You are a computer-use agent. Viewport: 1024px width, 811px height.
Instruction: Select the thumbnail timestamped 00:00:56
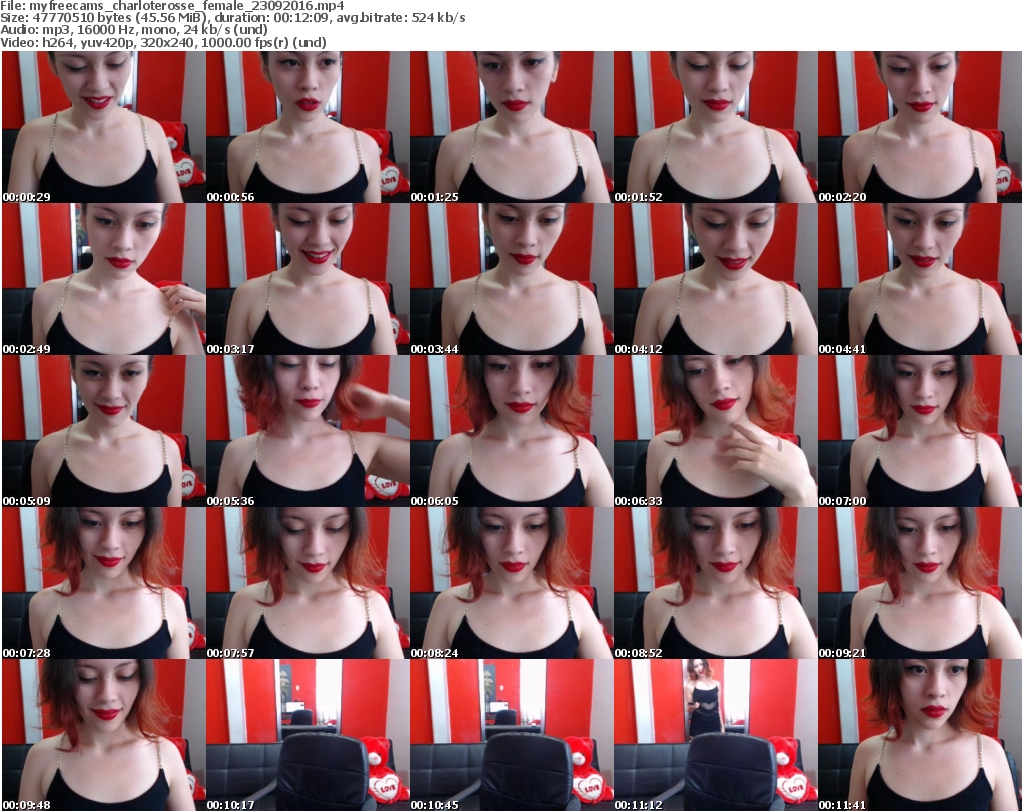coord(308,127)
